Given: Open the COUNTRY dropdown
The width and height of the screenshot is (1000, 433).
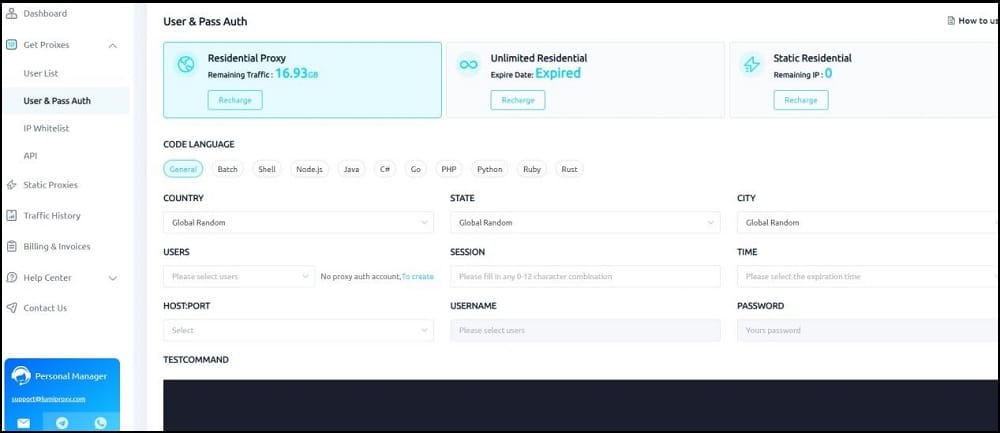Looking at the screenshot, I should (298, 223).
